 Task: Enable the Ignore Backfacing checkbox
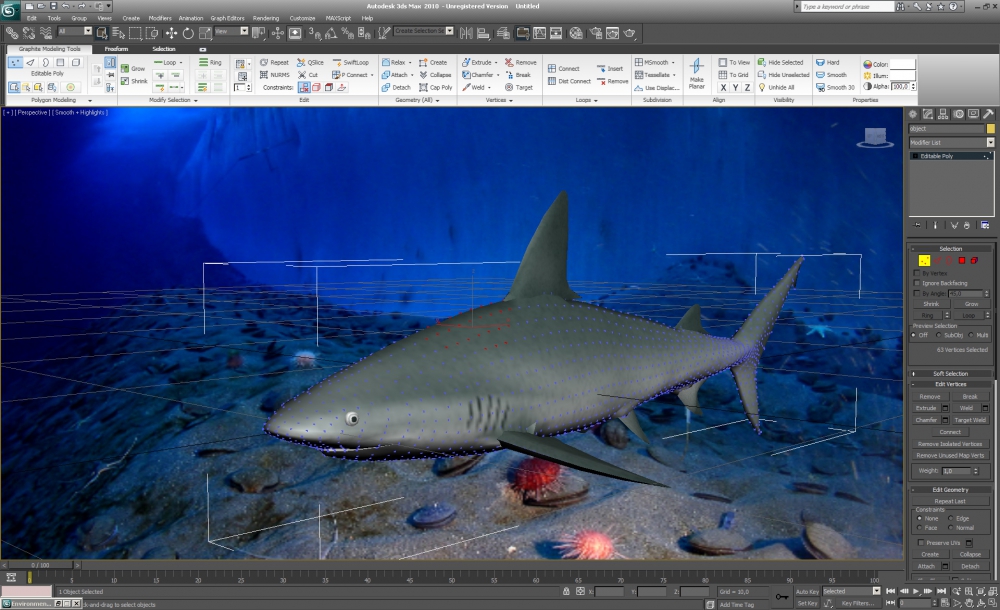pyautogui.click(x=918, y=283)
